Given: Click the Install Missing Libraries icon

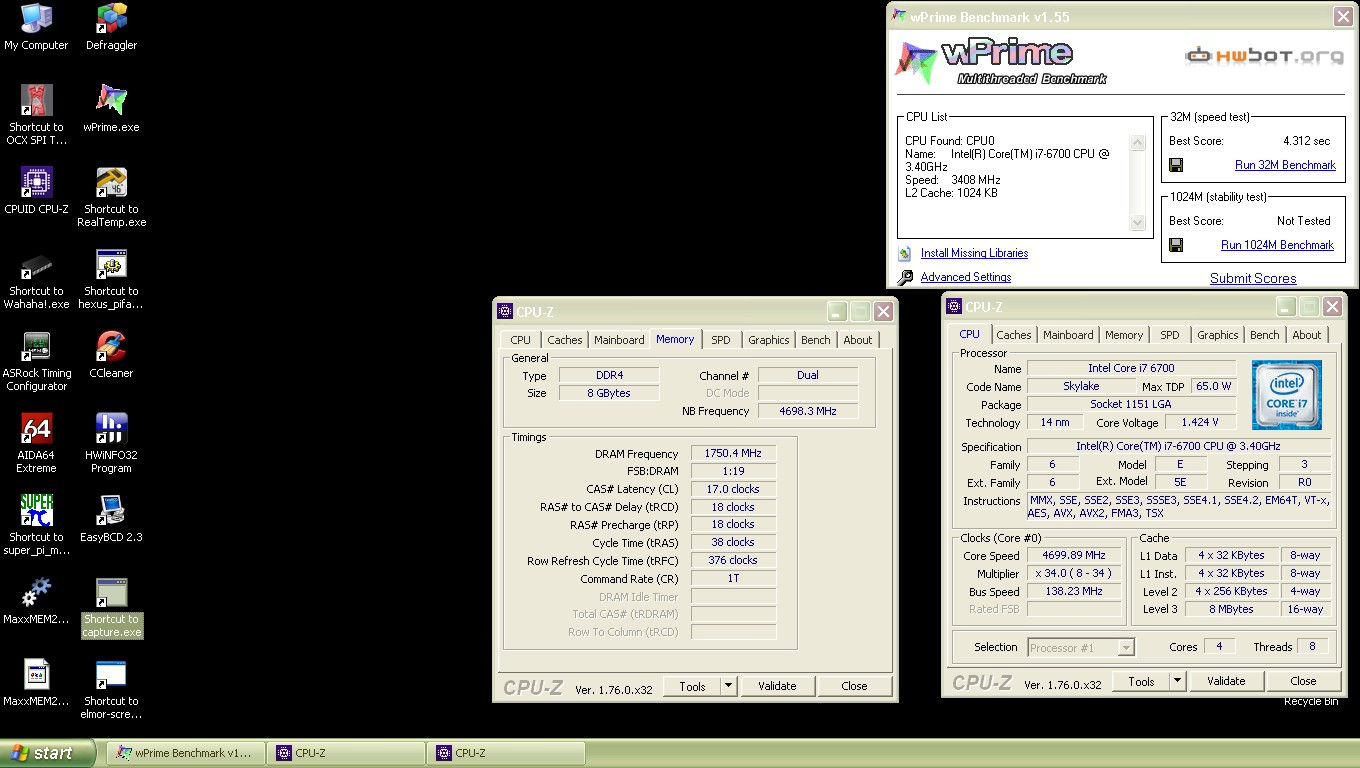Looking at the screenshot, I should (905, 254).
